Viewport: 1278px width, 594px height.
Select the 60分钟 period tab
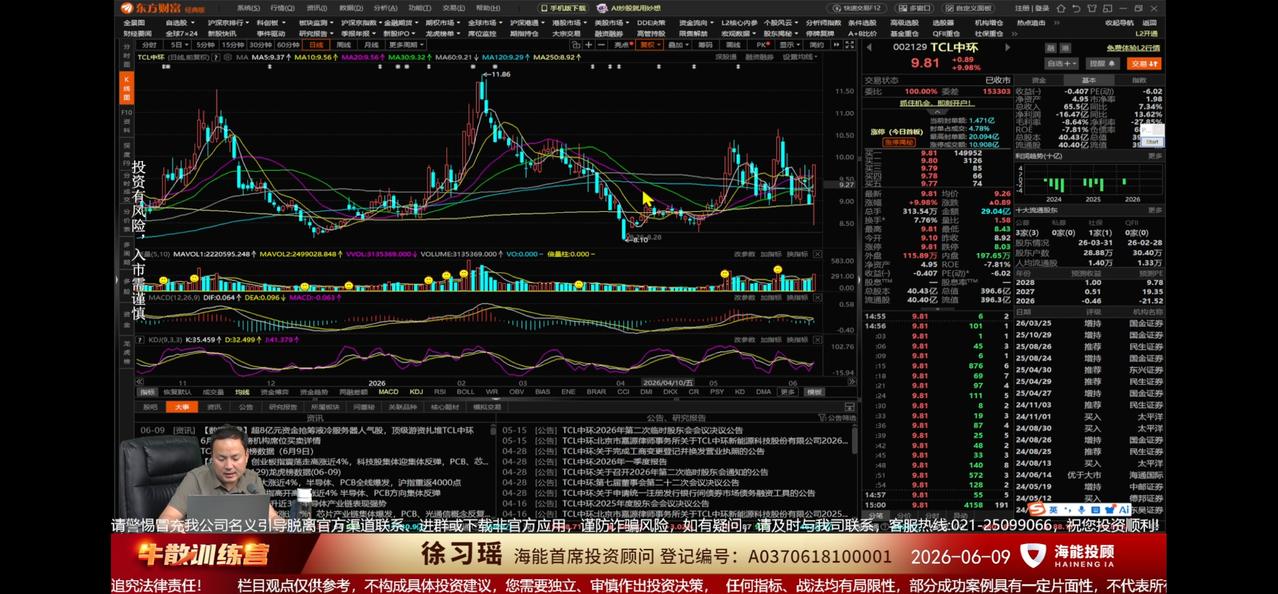click(287, 44)
